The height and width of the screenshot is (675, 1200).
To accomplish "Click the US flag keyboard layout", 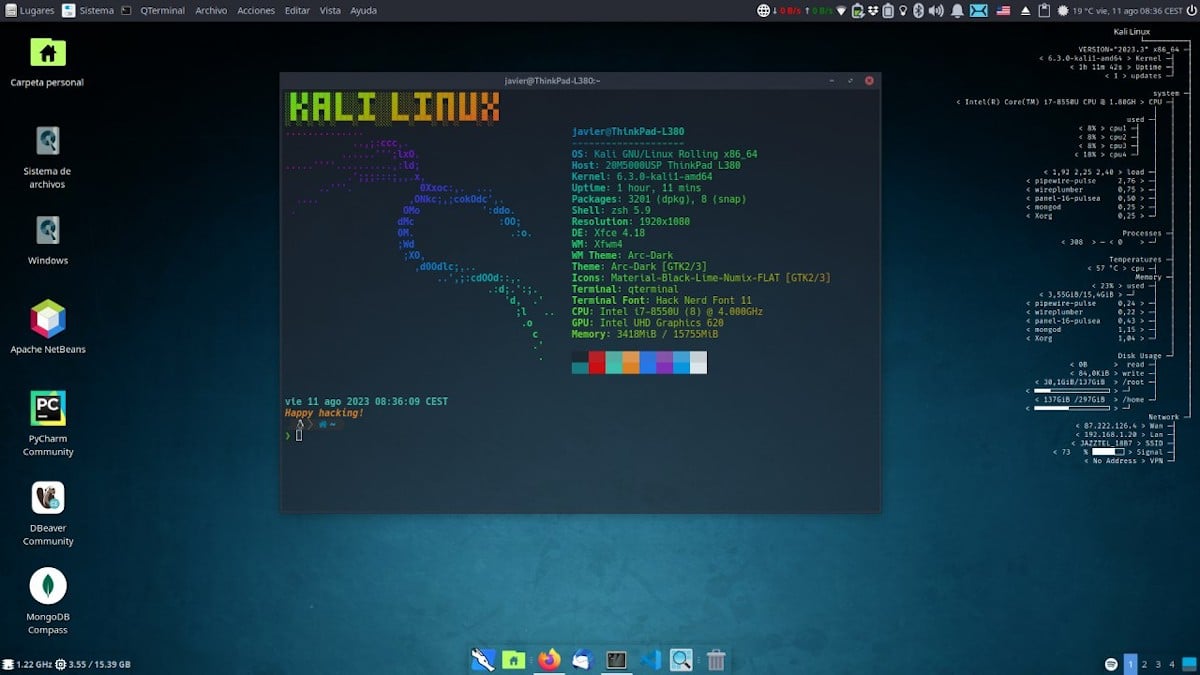I will (x=1003, y=11).
